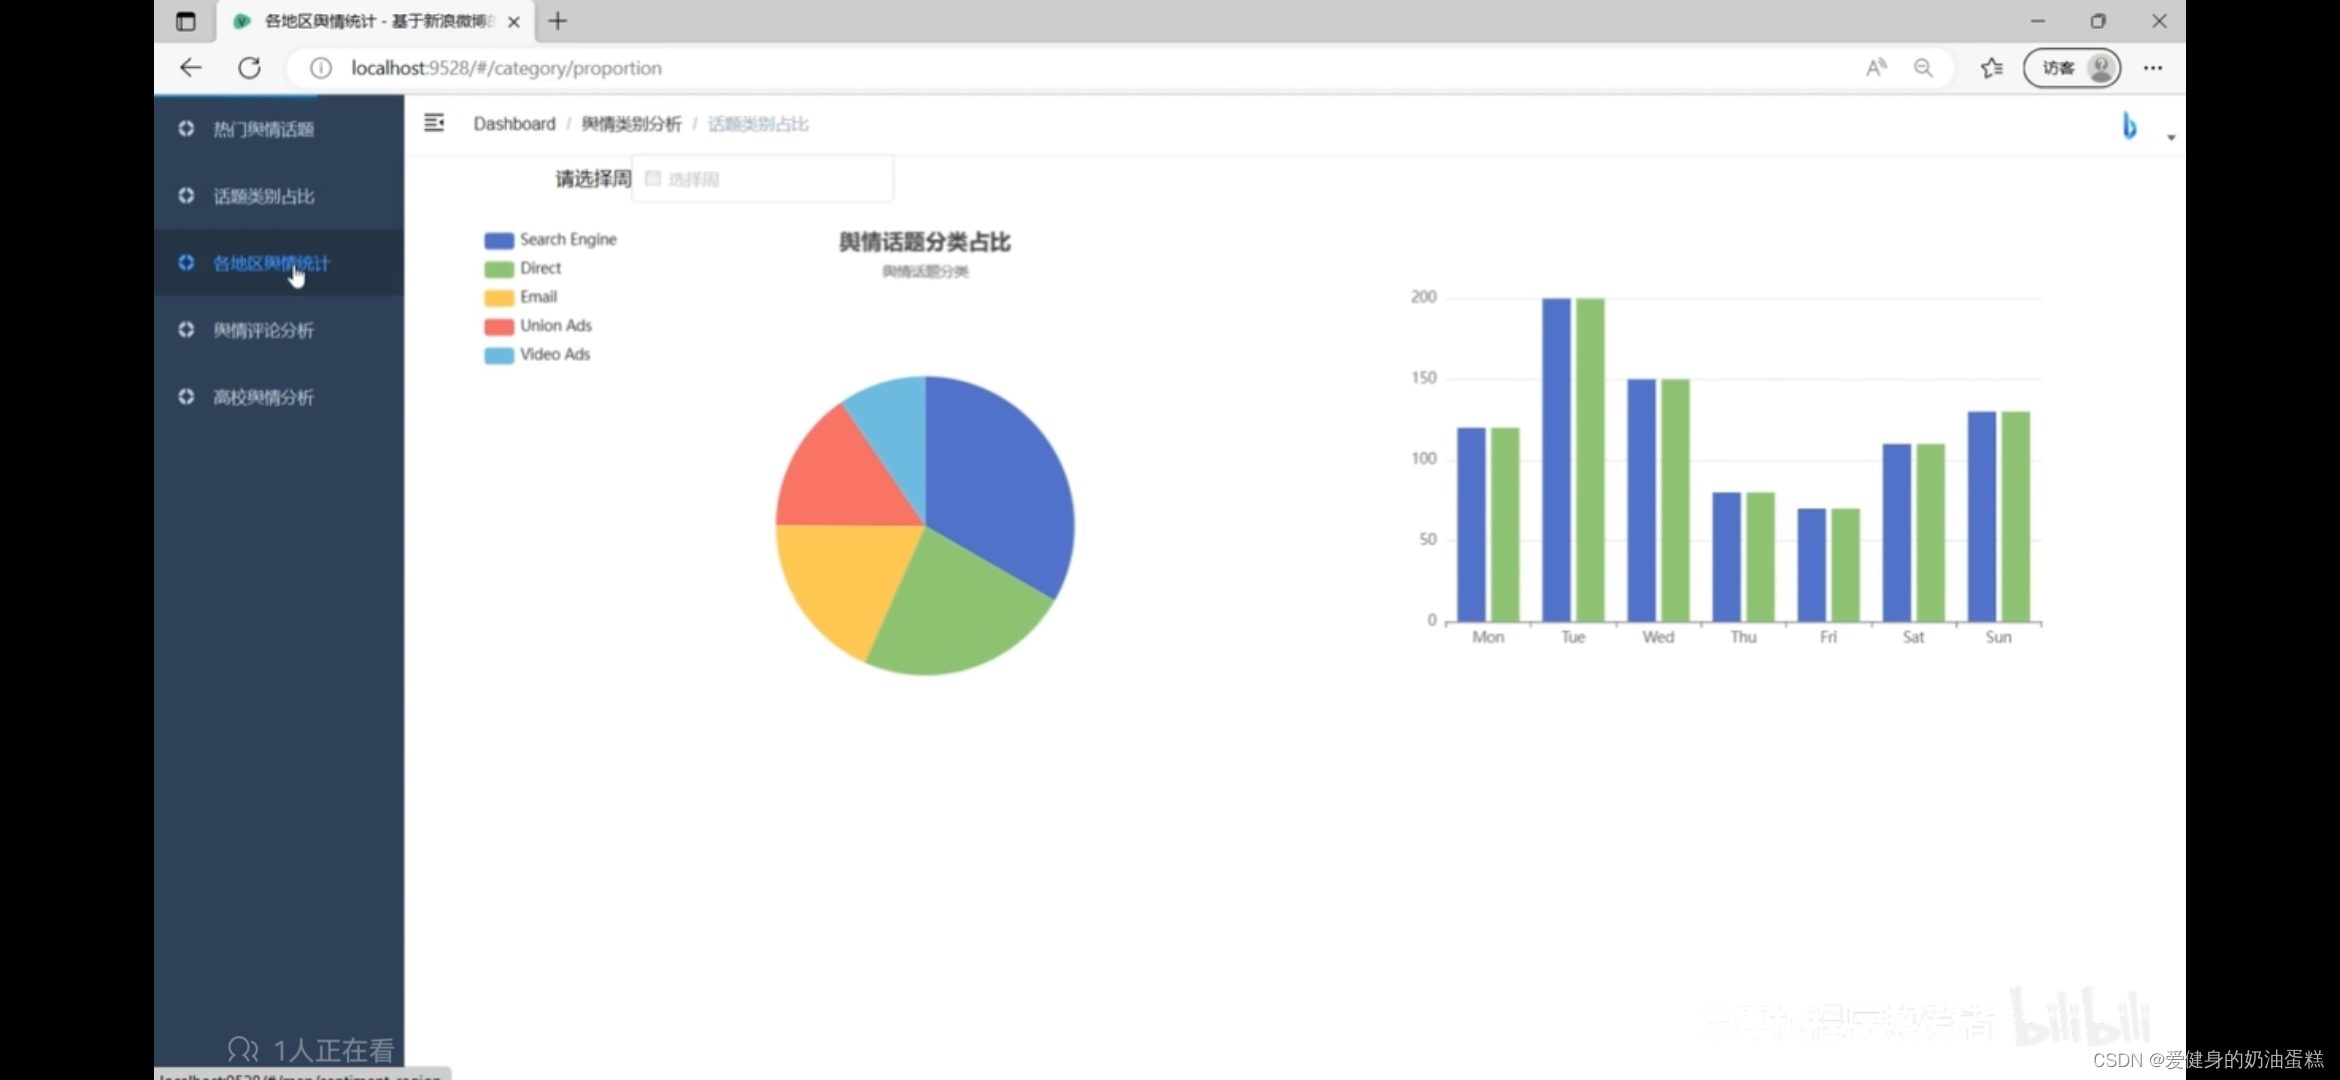Open the guest profile button
Image resolution: width=2340 pixels, height=1080 pixels.
coord(2071,68)
